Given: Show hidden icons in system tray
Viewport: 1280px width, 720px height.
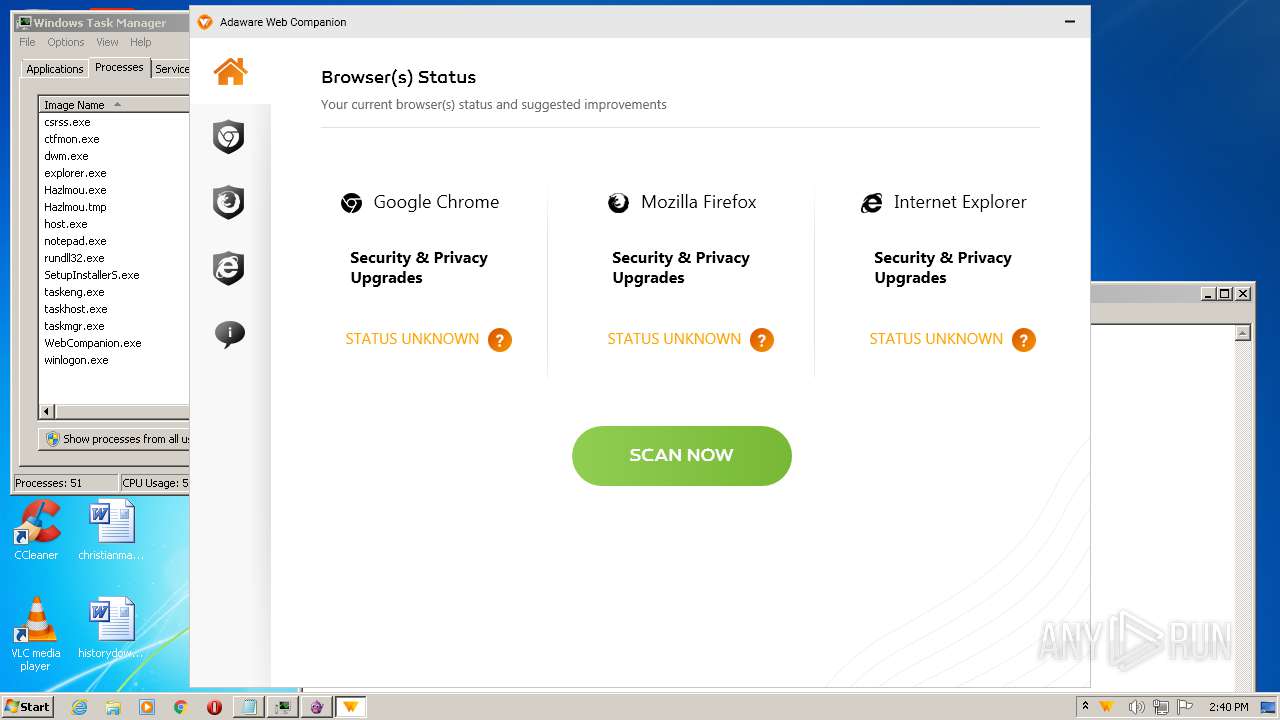Looking at the screenshot, I should (x=1085, y=706).
